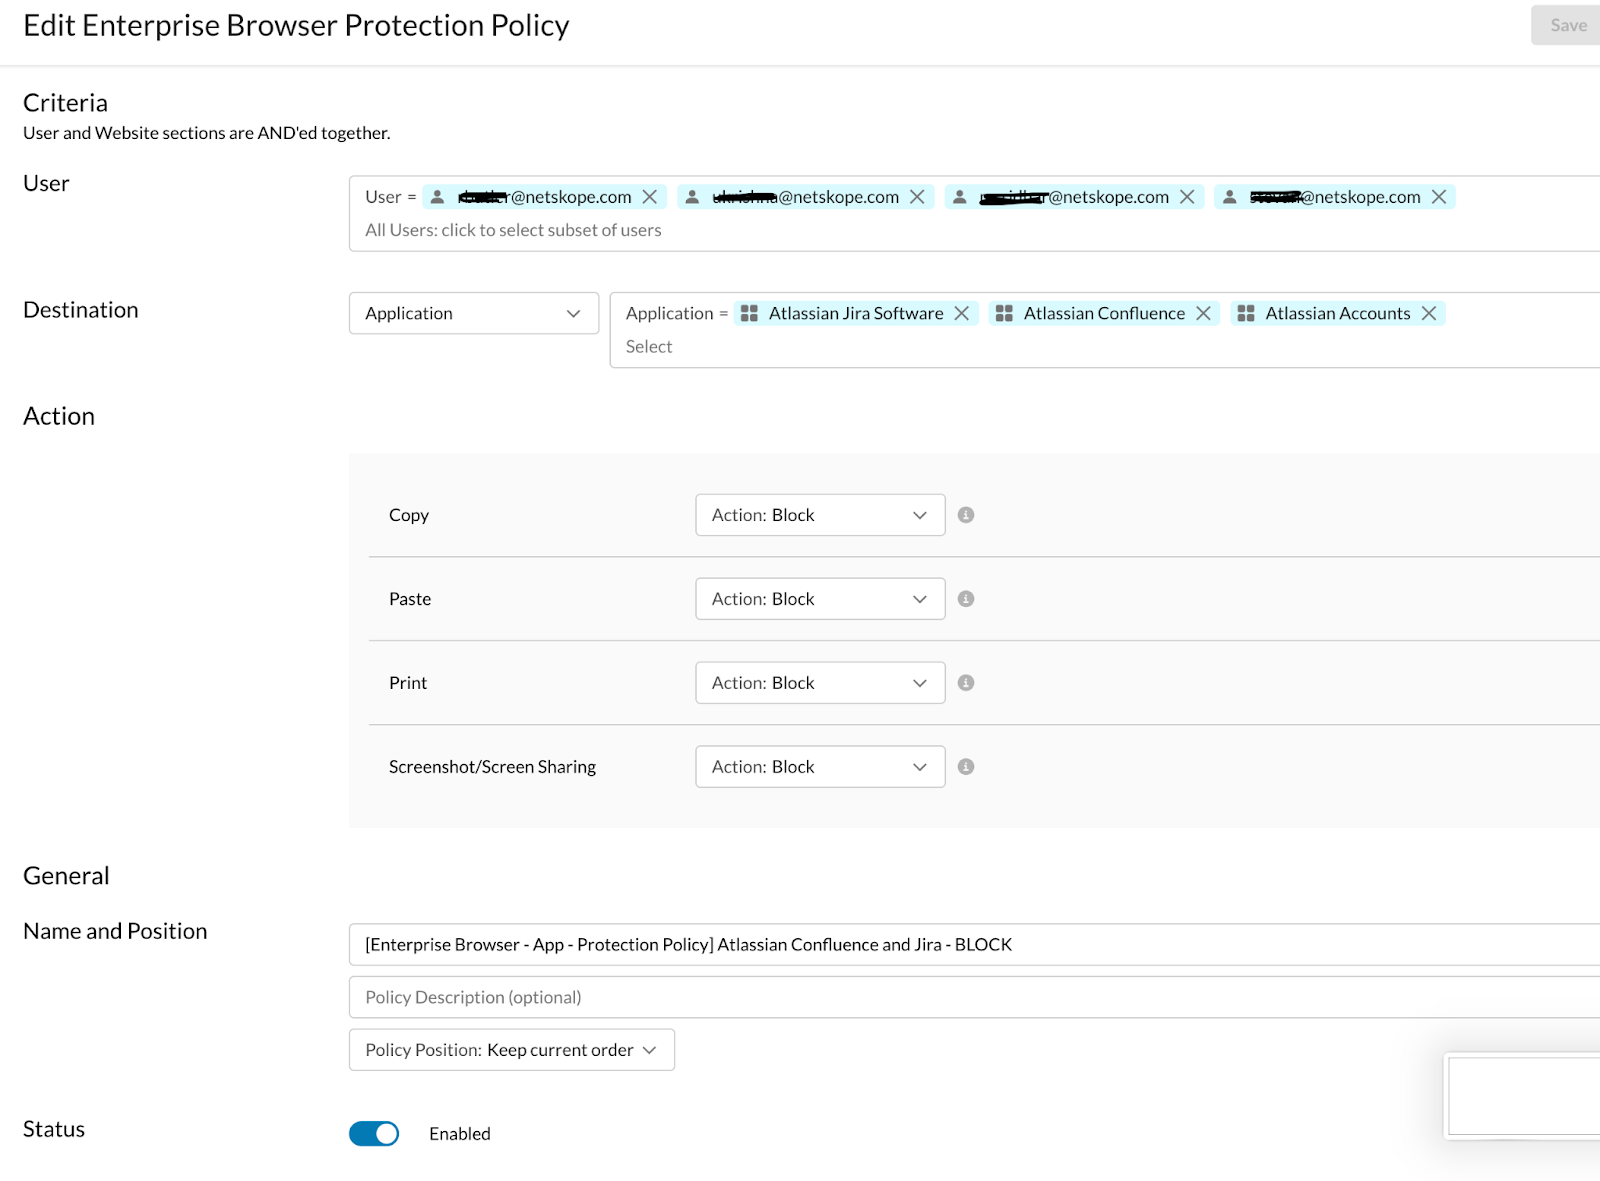Click the first user's person icon
The image size is (1600, 1181).
437,197
